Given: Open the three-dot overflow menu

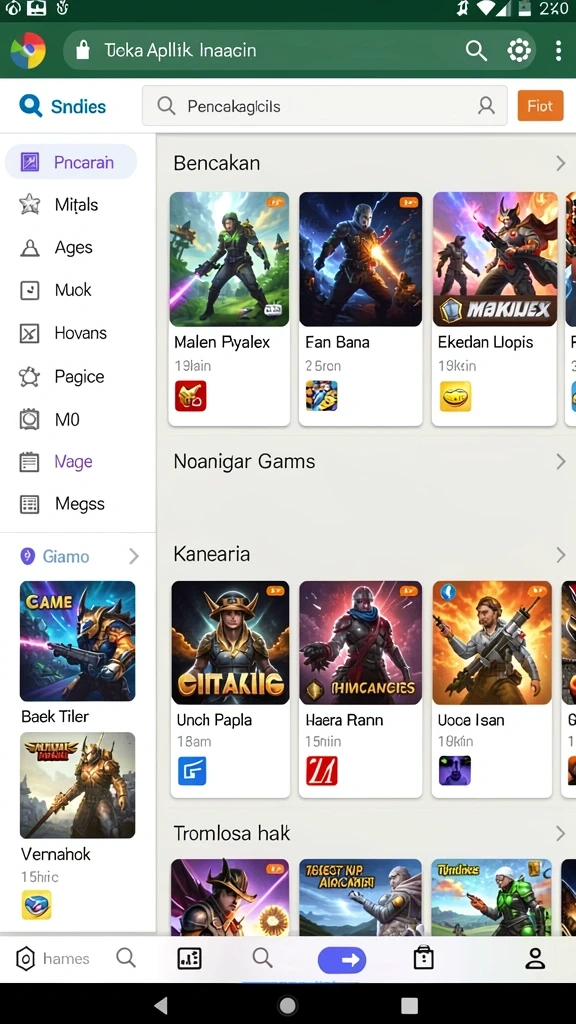Looking at the screenshot, I should pyautogui.click(x=558, y=50).
